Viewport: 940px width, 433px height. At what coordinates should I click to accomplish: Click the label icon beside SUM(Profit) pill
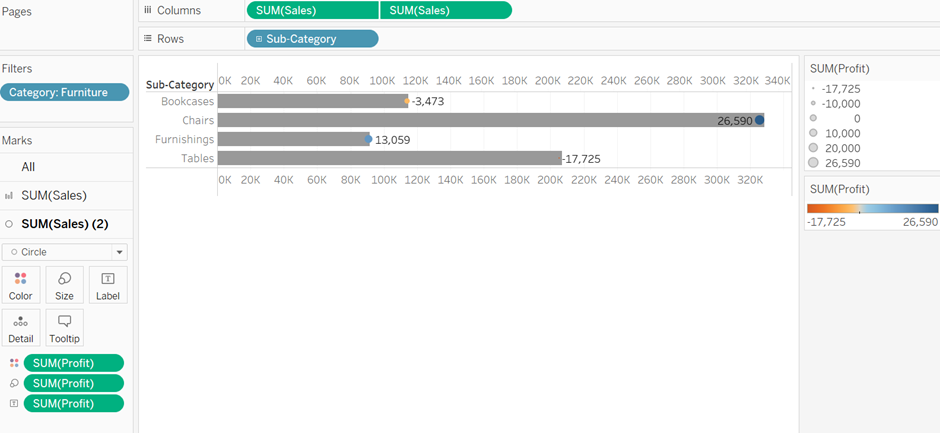pos(14,403)
